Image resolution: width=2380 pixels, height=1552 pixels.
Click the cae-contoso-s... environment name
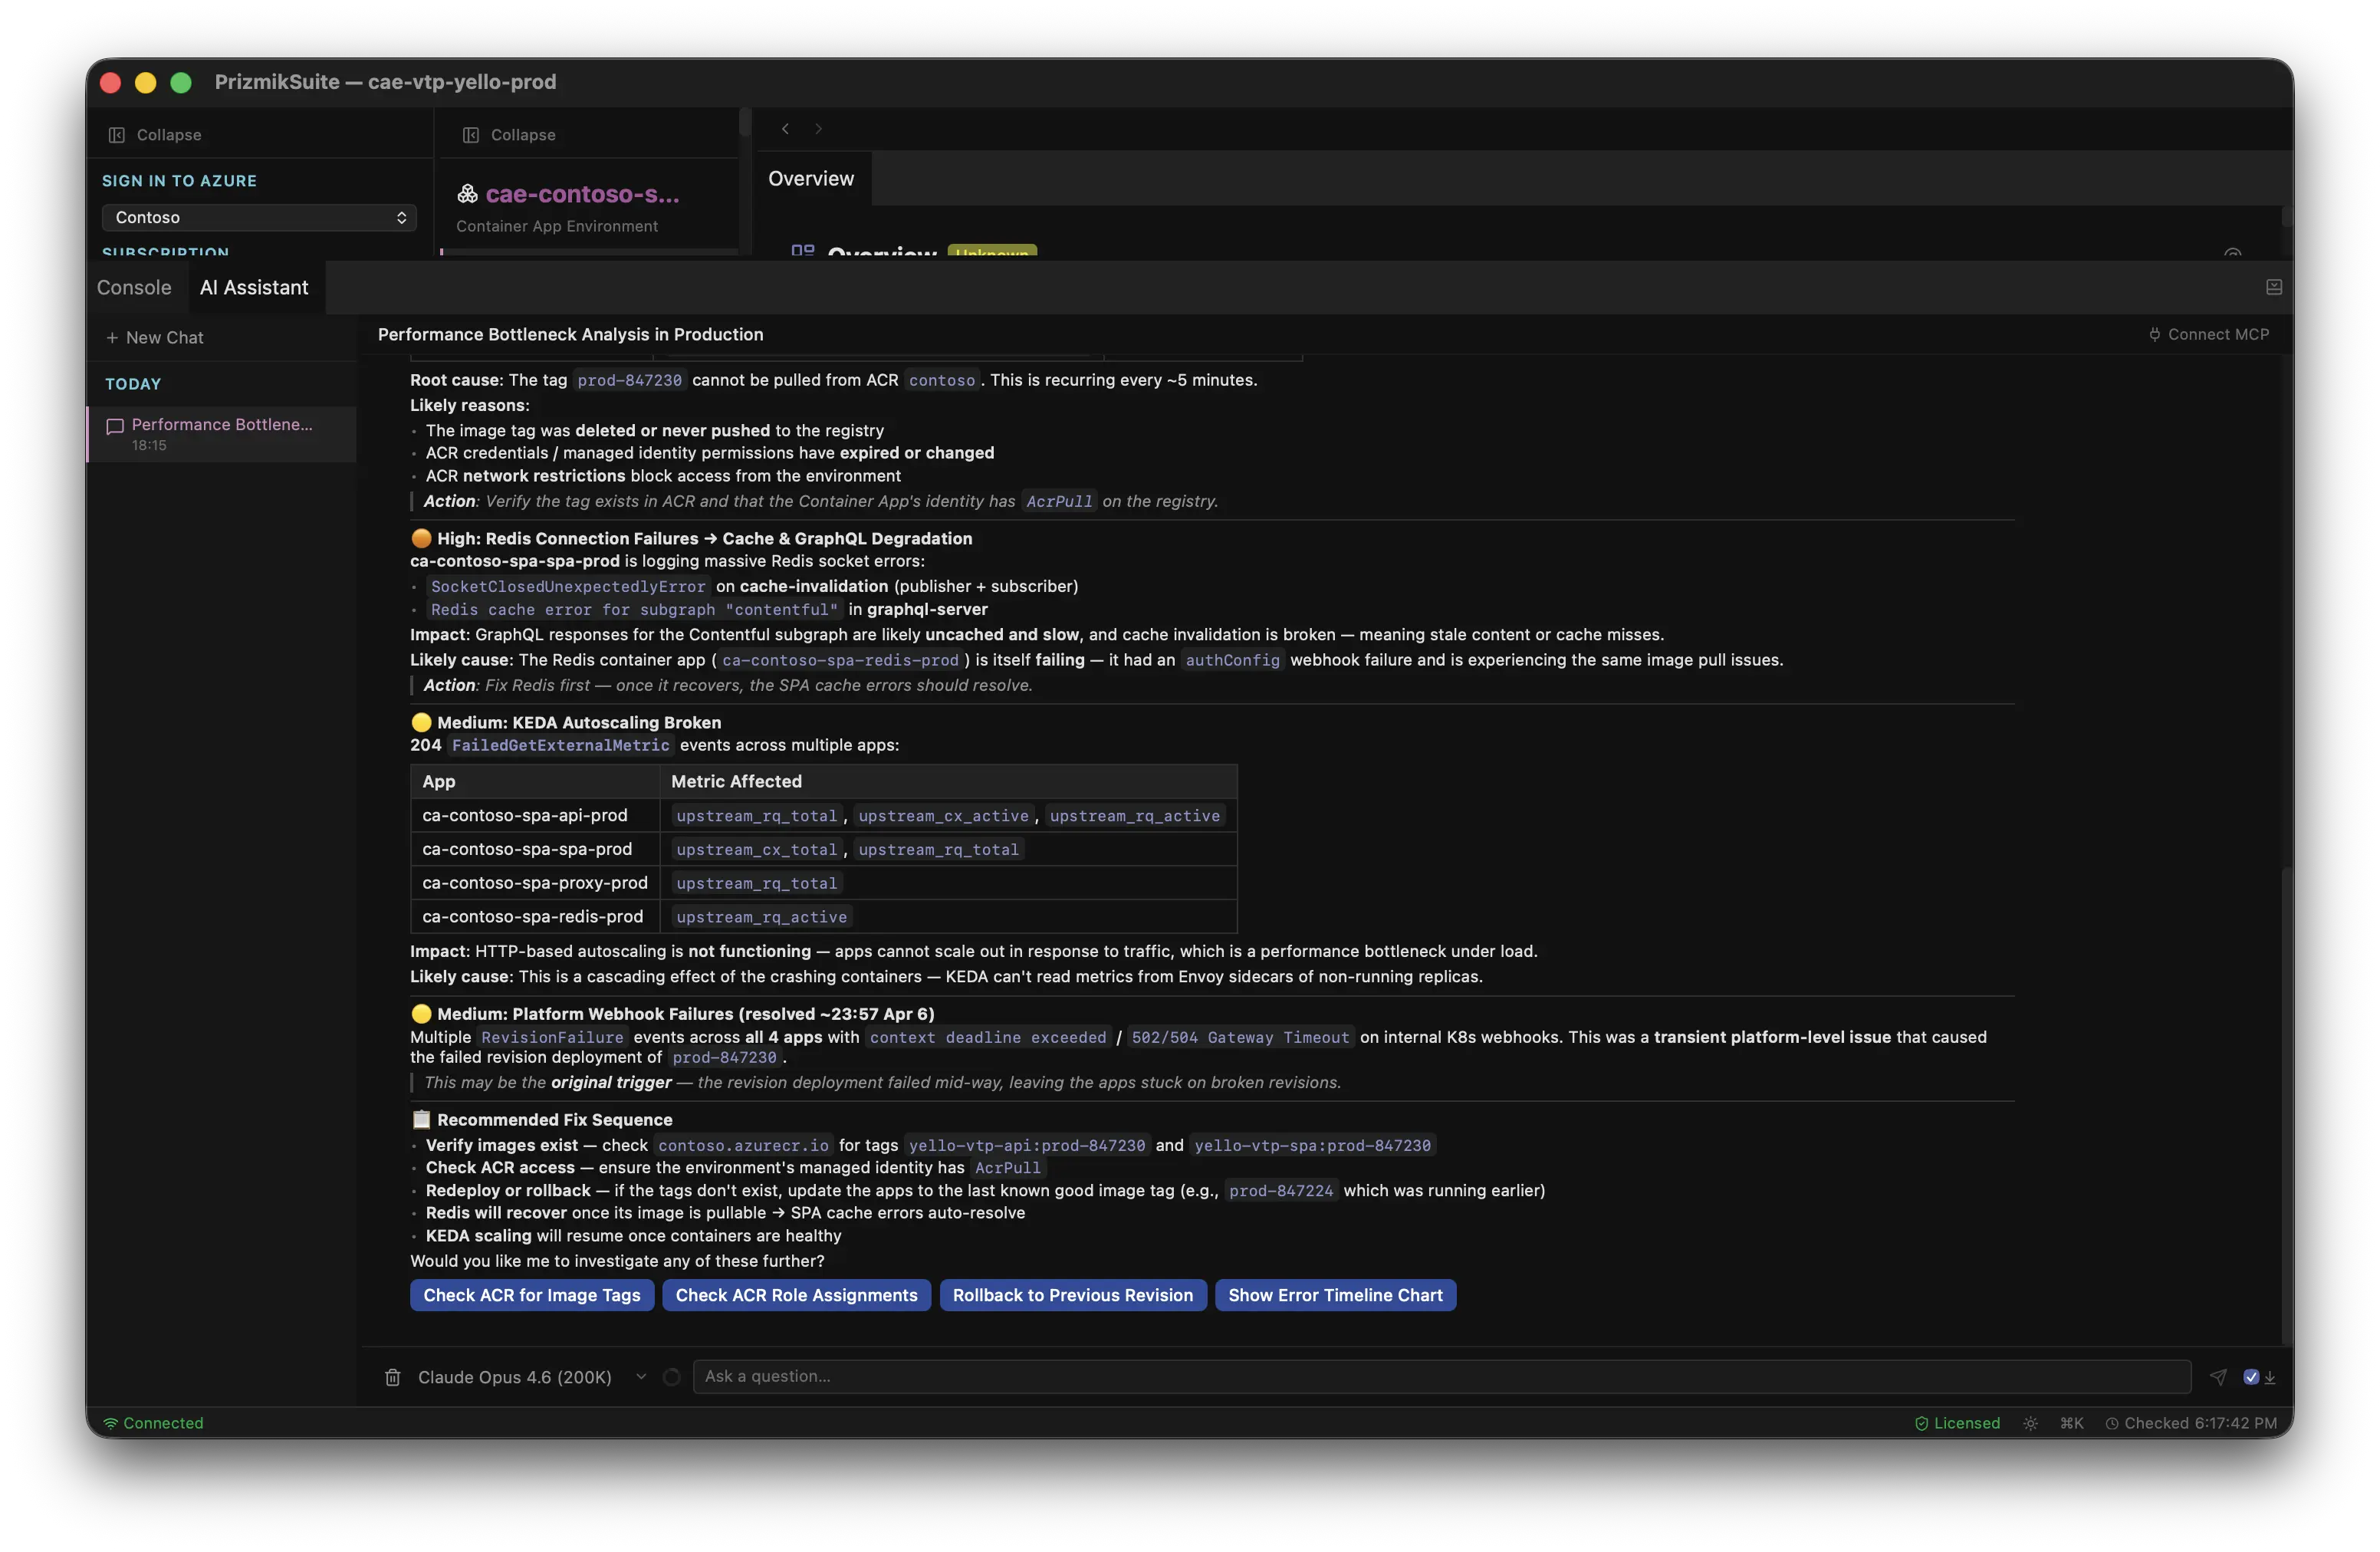click(582, 194)
